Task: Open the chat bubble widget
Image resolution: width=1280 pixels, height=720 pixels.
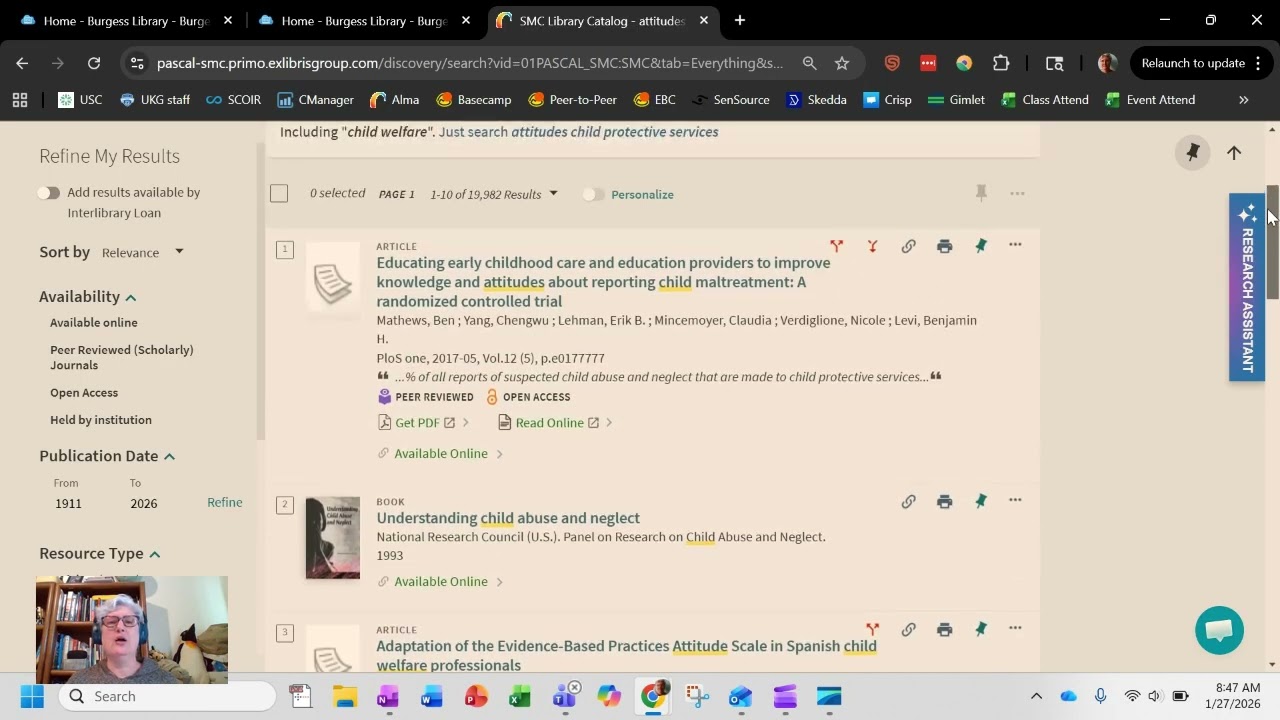Action: click(1219, 630)
